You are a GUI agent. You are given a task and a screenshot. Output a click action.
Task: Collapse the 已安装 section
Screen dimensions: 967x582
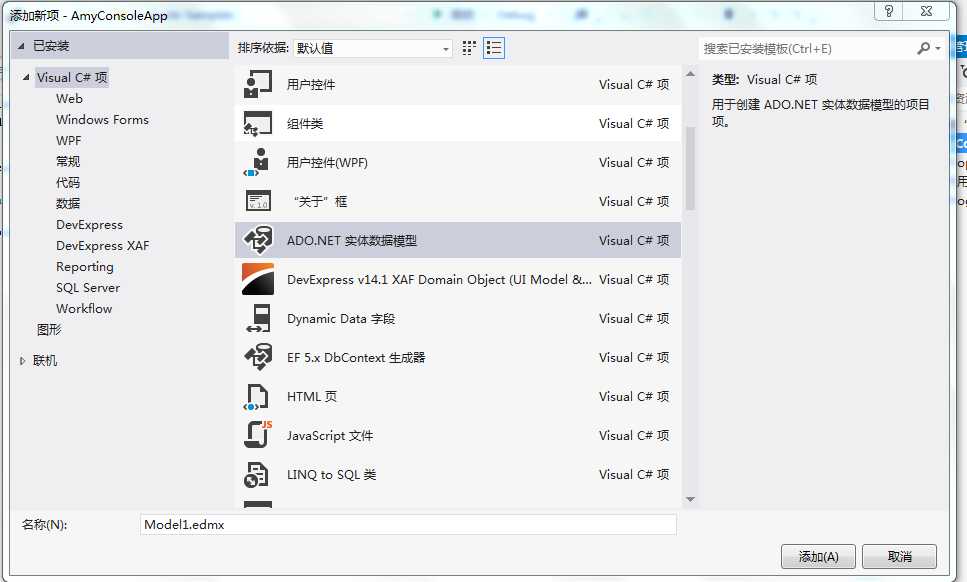click(22, 46)
